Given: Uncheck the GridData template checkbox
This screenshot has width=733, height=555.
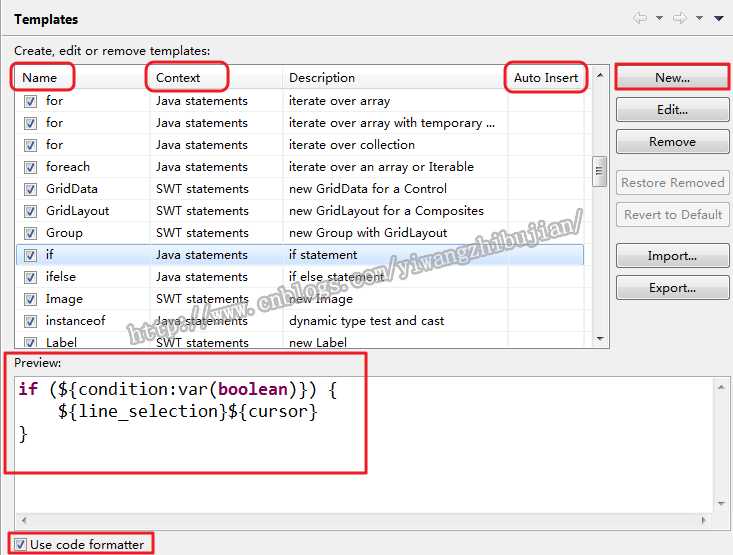Looking at the screenshot, I should [30, 189].
